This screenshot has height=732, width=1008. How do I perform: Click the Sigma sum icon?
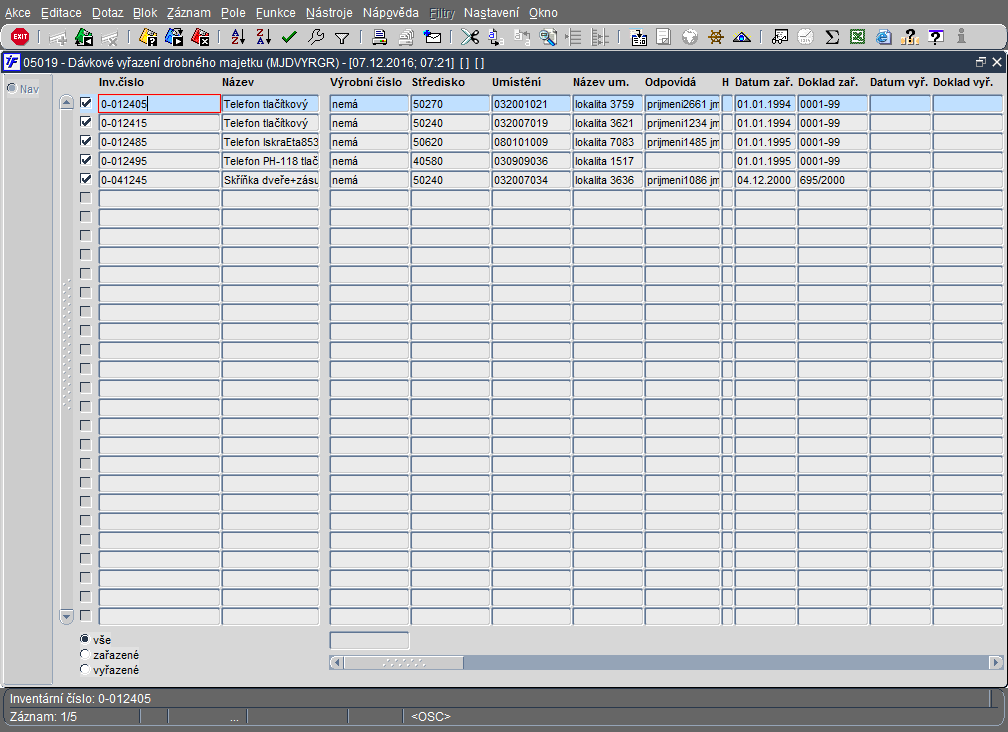pyautogui.click(x=832, y=37)
